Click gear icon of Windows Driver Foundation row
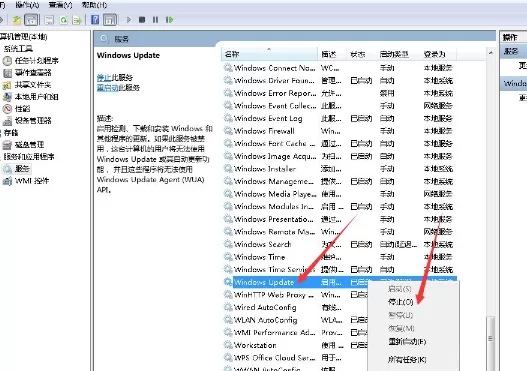 click(228, 80)
